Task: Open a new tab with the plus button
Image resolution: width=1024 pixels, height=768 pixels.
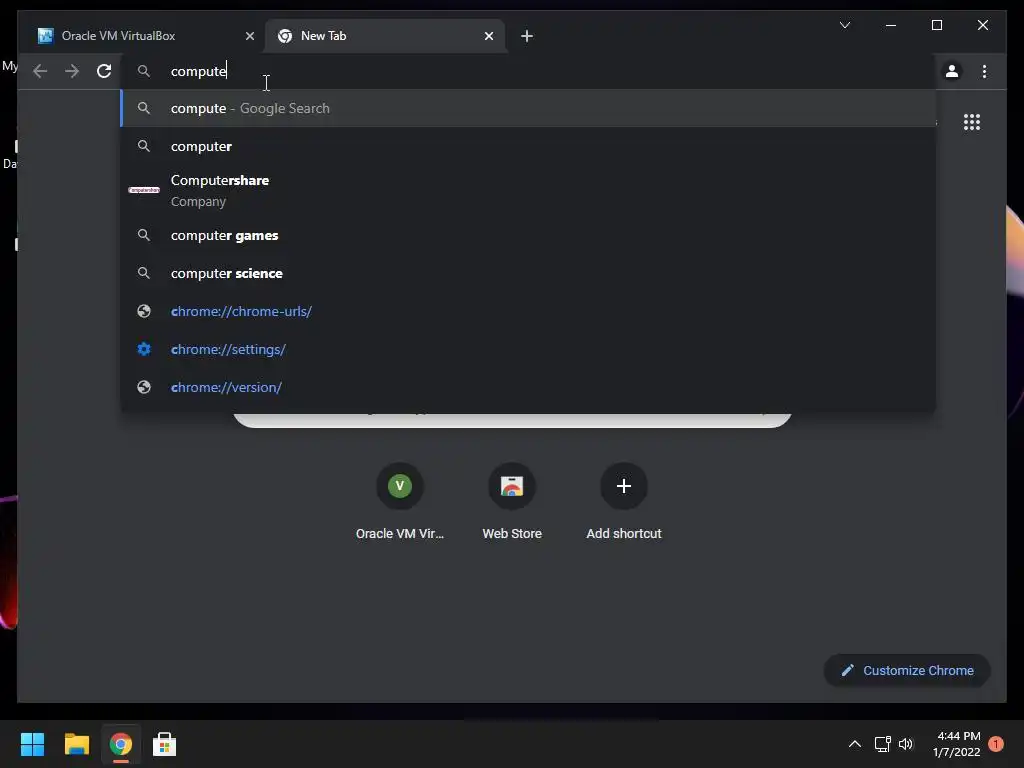Action: 527,36
